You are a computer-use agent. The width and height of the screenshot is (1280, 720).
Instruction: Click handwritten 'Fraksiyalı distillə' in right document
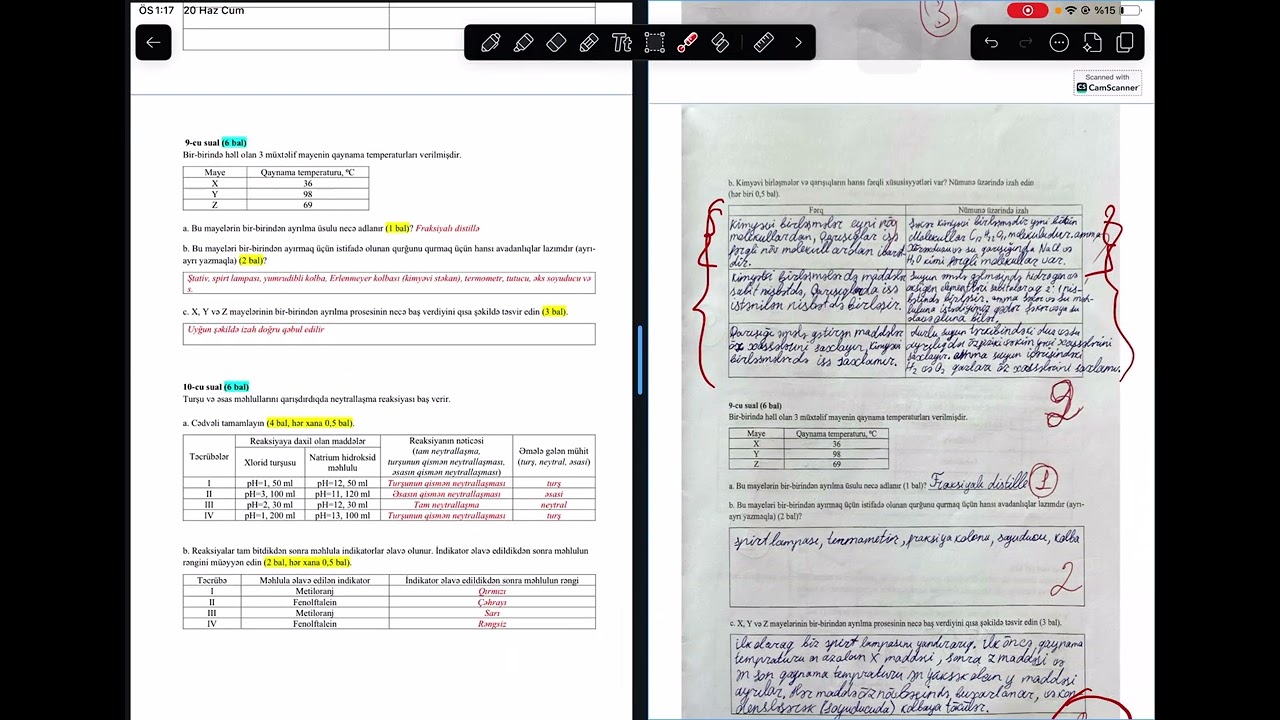pyautogui.click(x=979, y=482)
